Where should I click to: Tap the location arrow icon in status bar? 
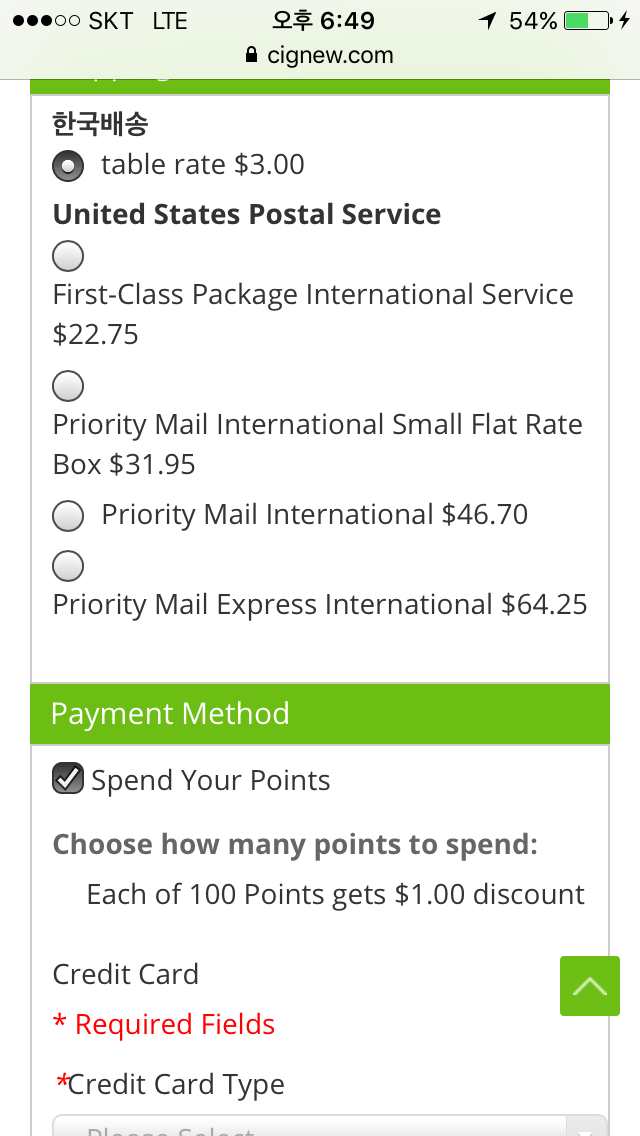tap(488, 21)
